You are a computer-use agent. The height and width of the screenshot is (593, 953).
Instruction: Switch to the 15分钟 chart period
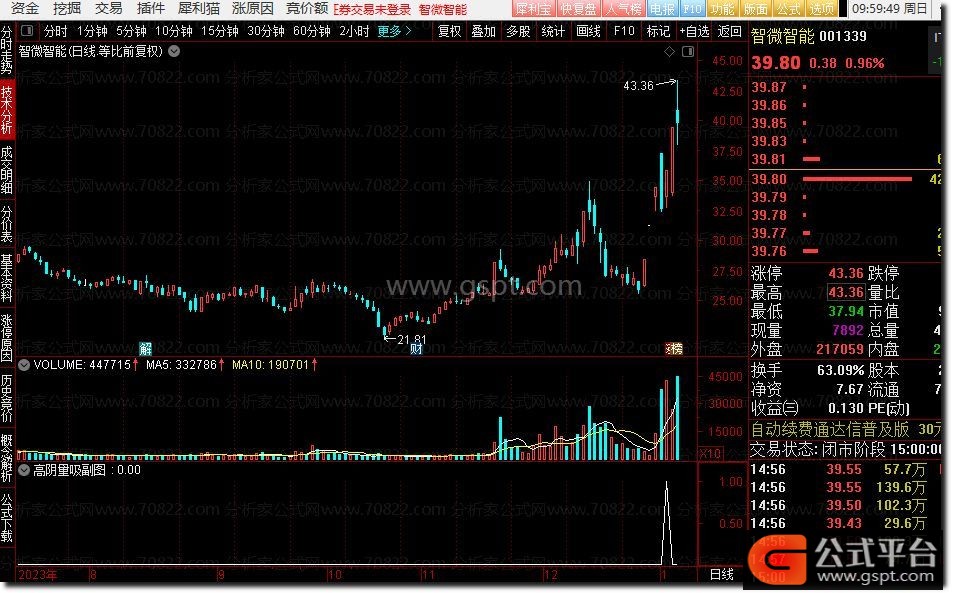(x=219, y=30)
